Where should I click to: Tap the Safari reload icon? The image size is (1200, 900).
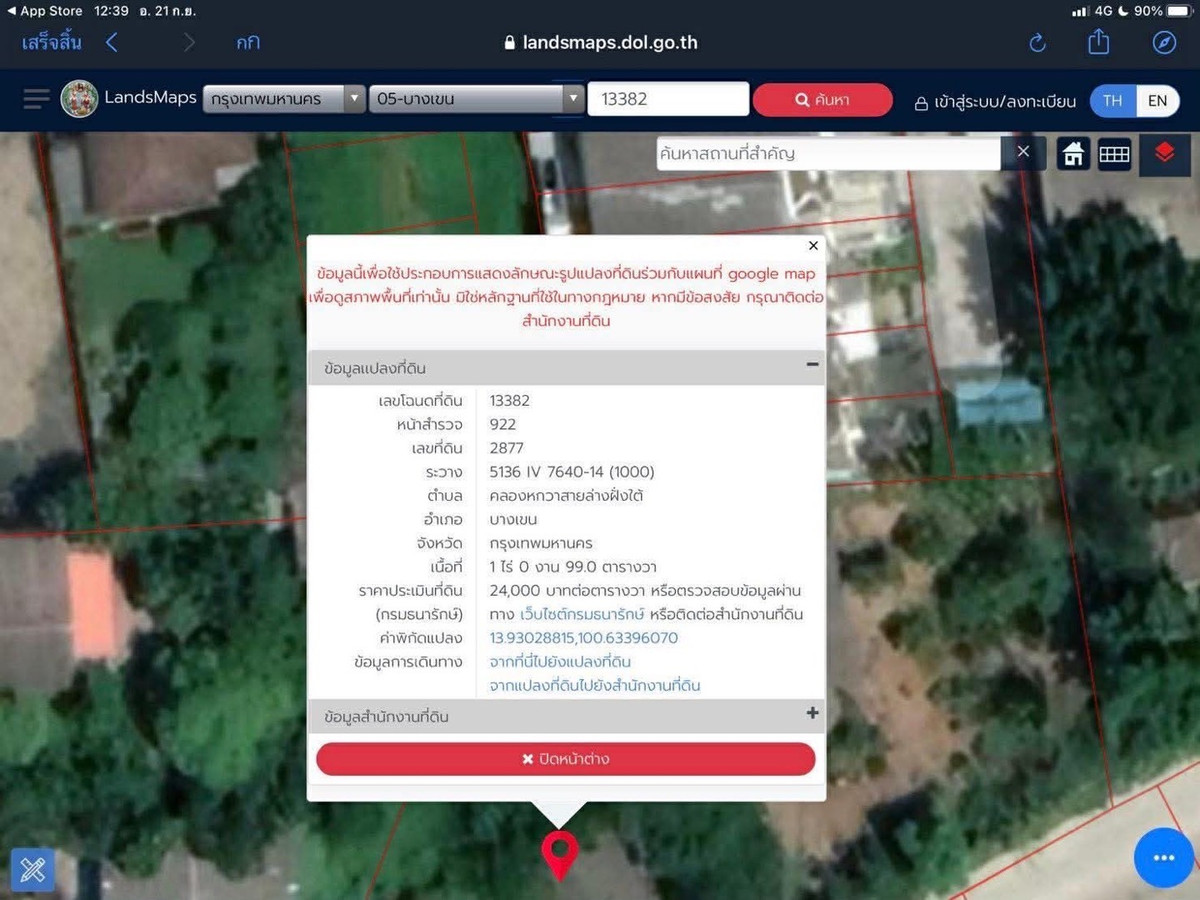[1037, 43]
